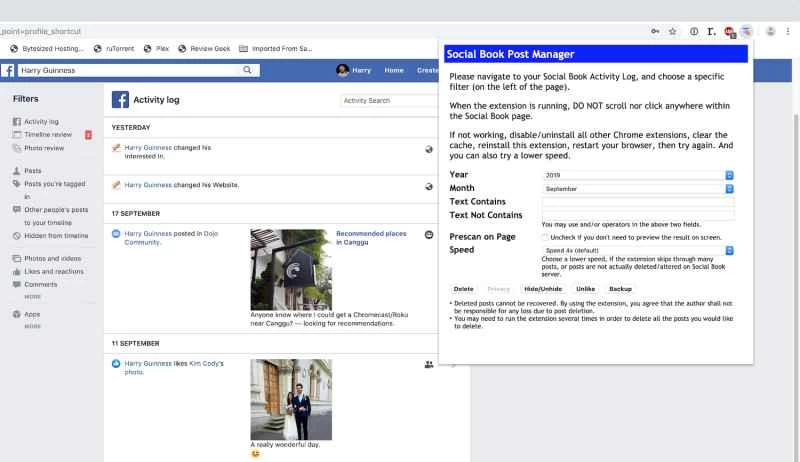Toggle the Prescan on Page checkbox
800x462 pixels.
pos(545,237)
